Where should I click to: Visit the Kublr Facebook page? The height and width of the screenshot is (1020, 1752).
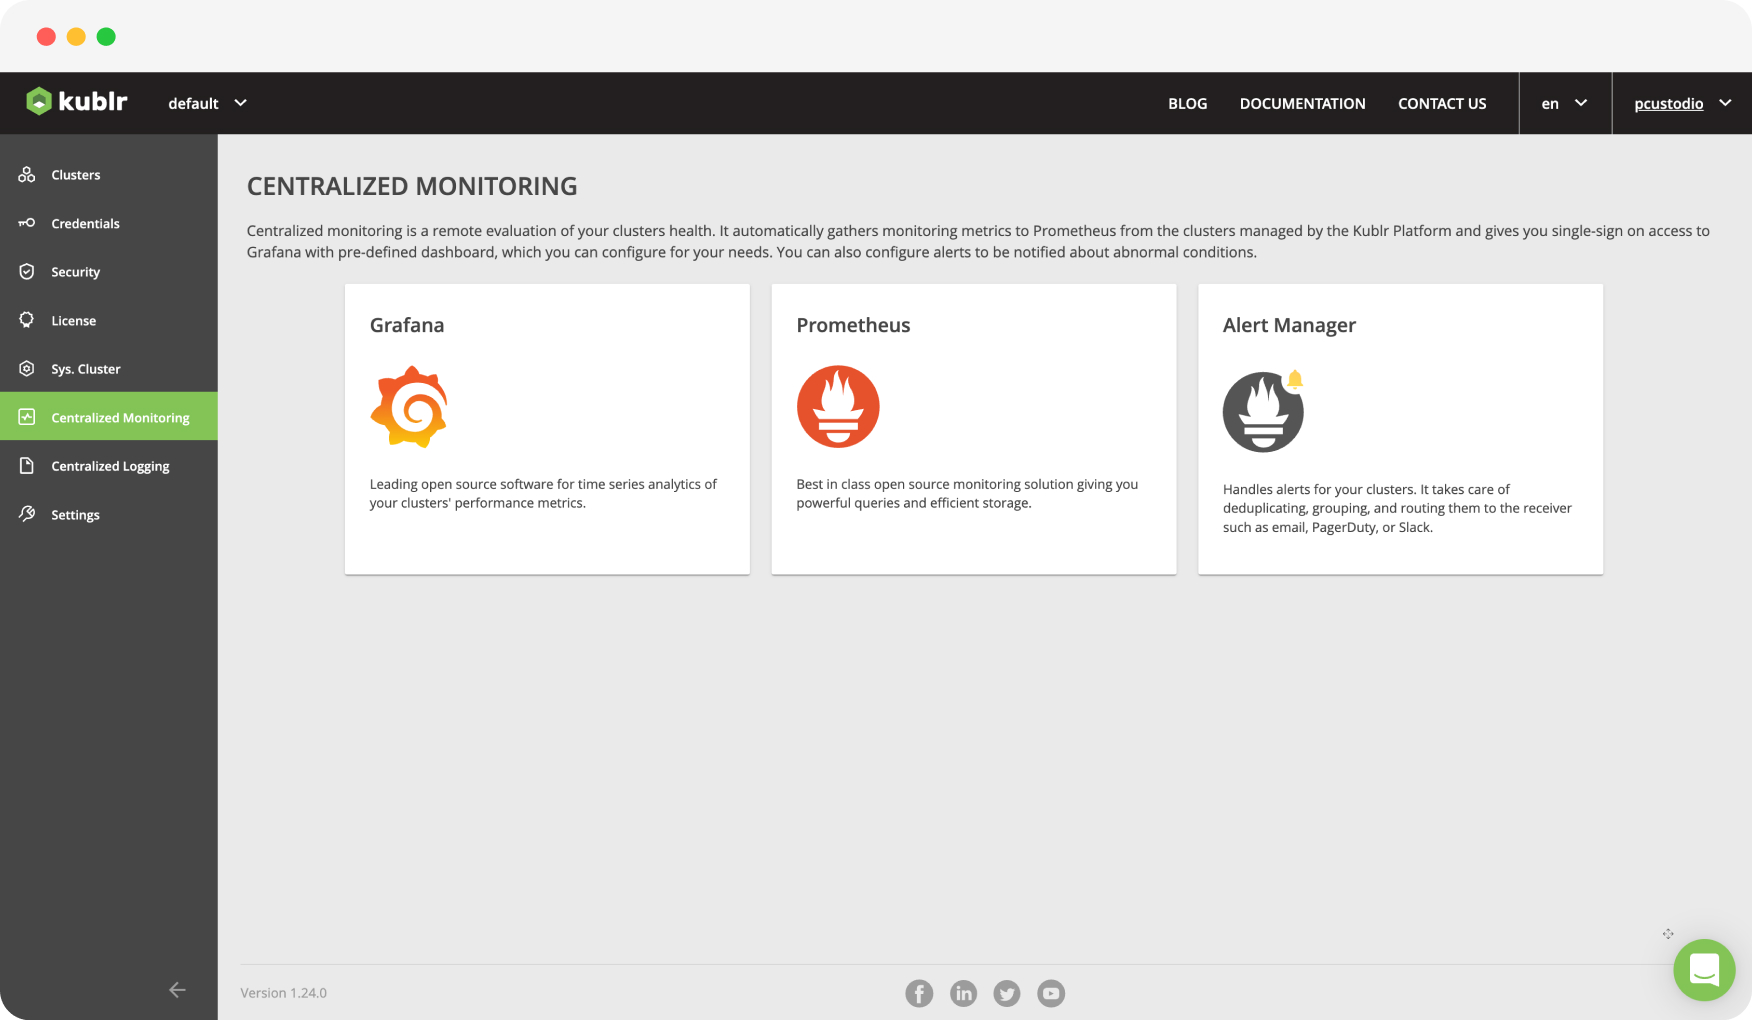[x=919, y=993]
